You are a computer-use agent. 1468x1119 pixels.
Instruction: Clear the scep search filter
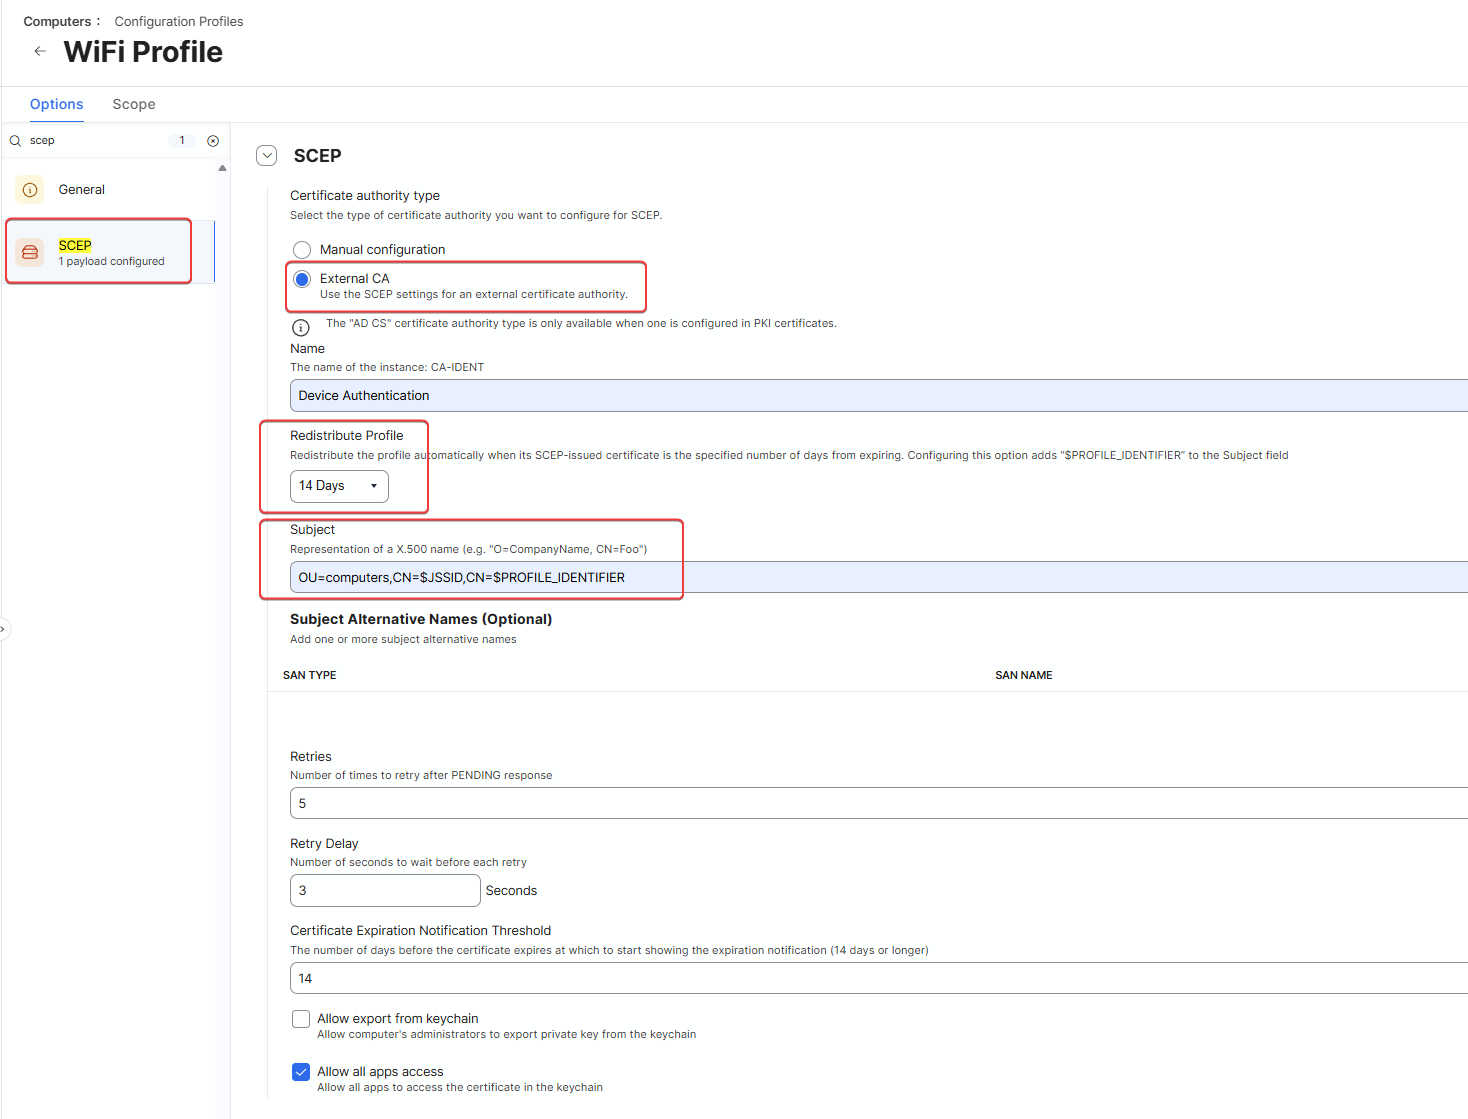[x=213, y=141]
